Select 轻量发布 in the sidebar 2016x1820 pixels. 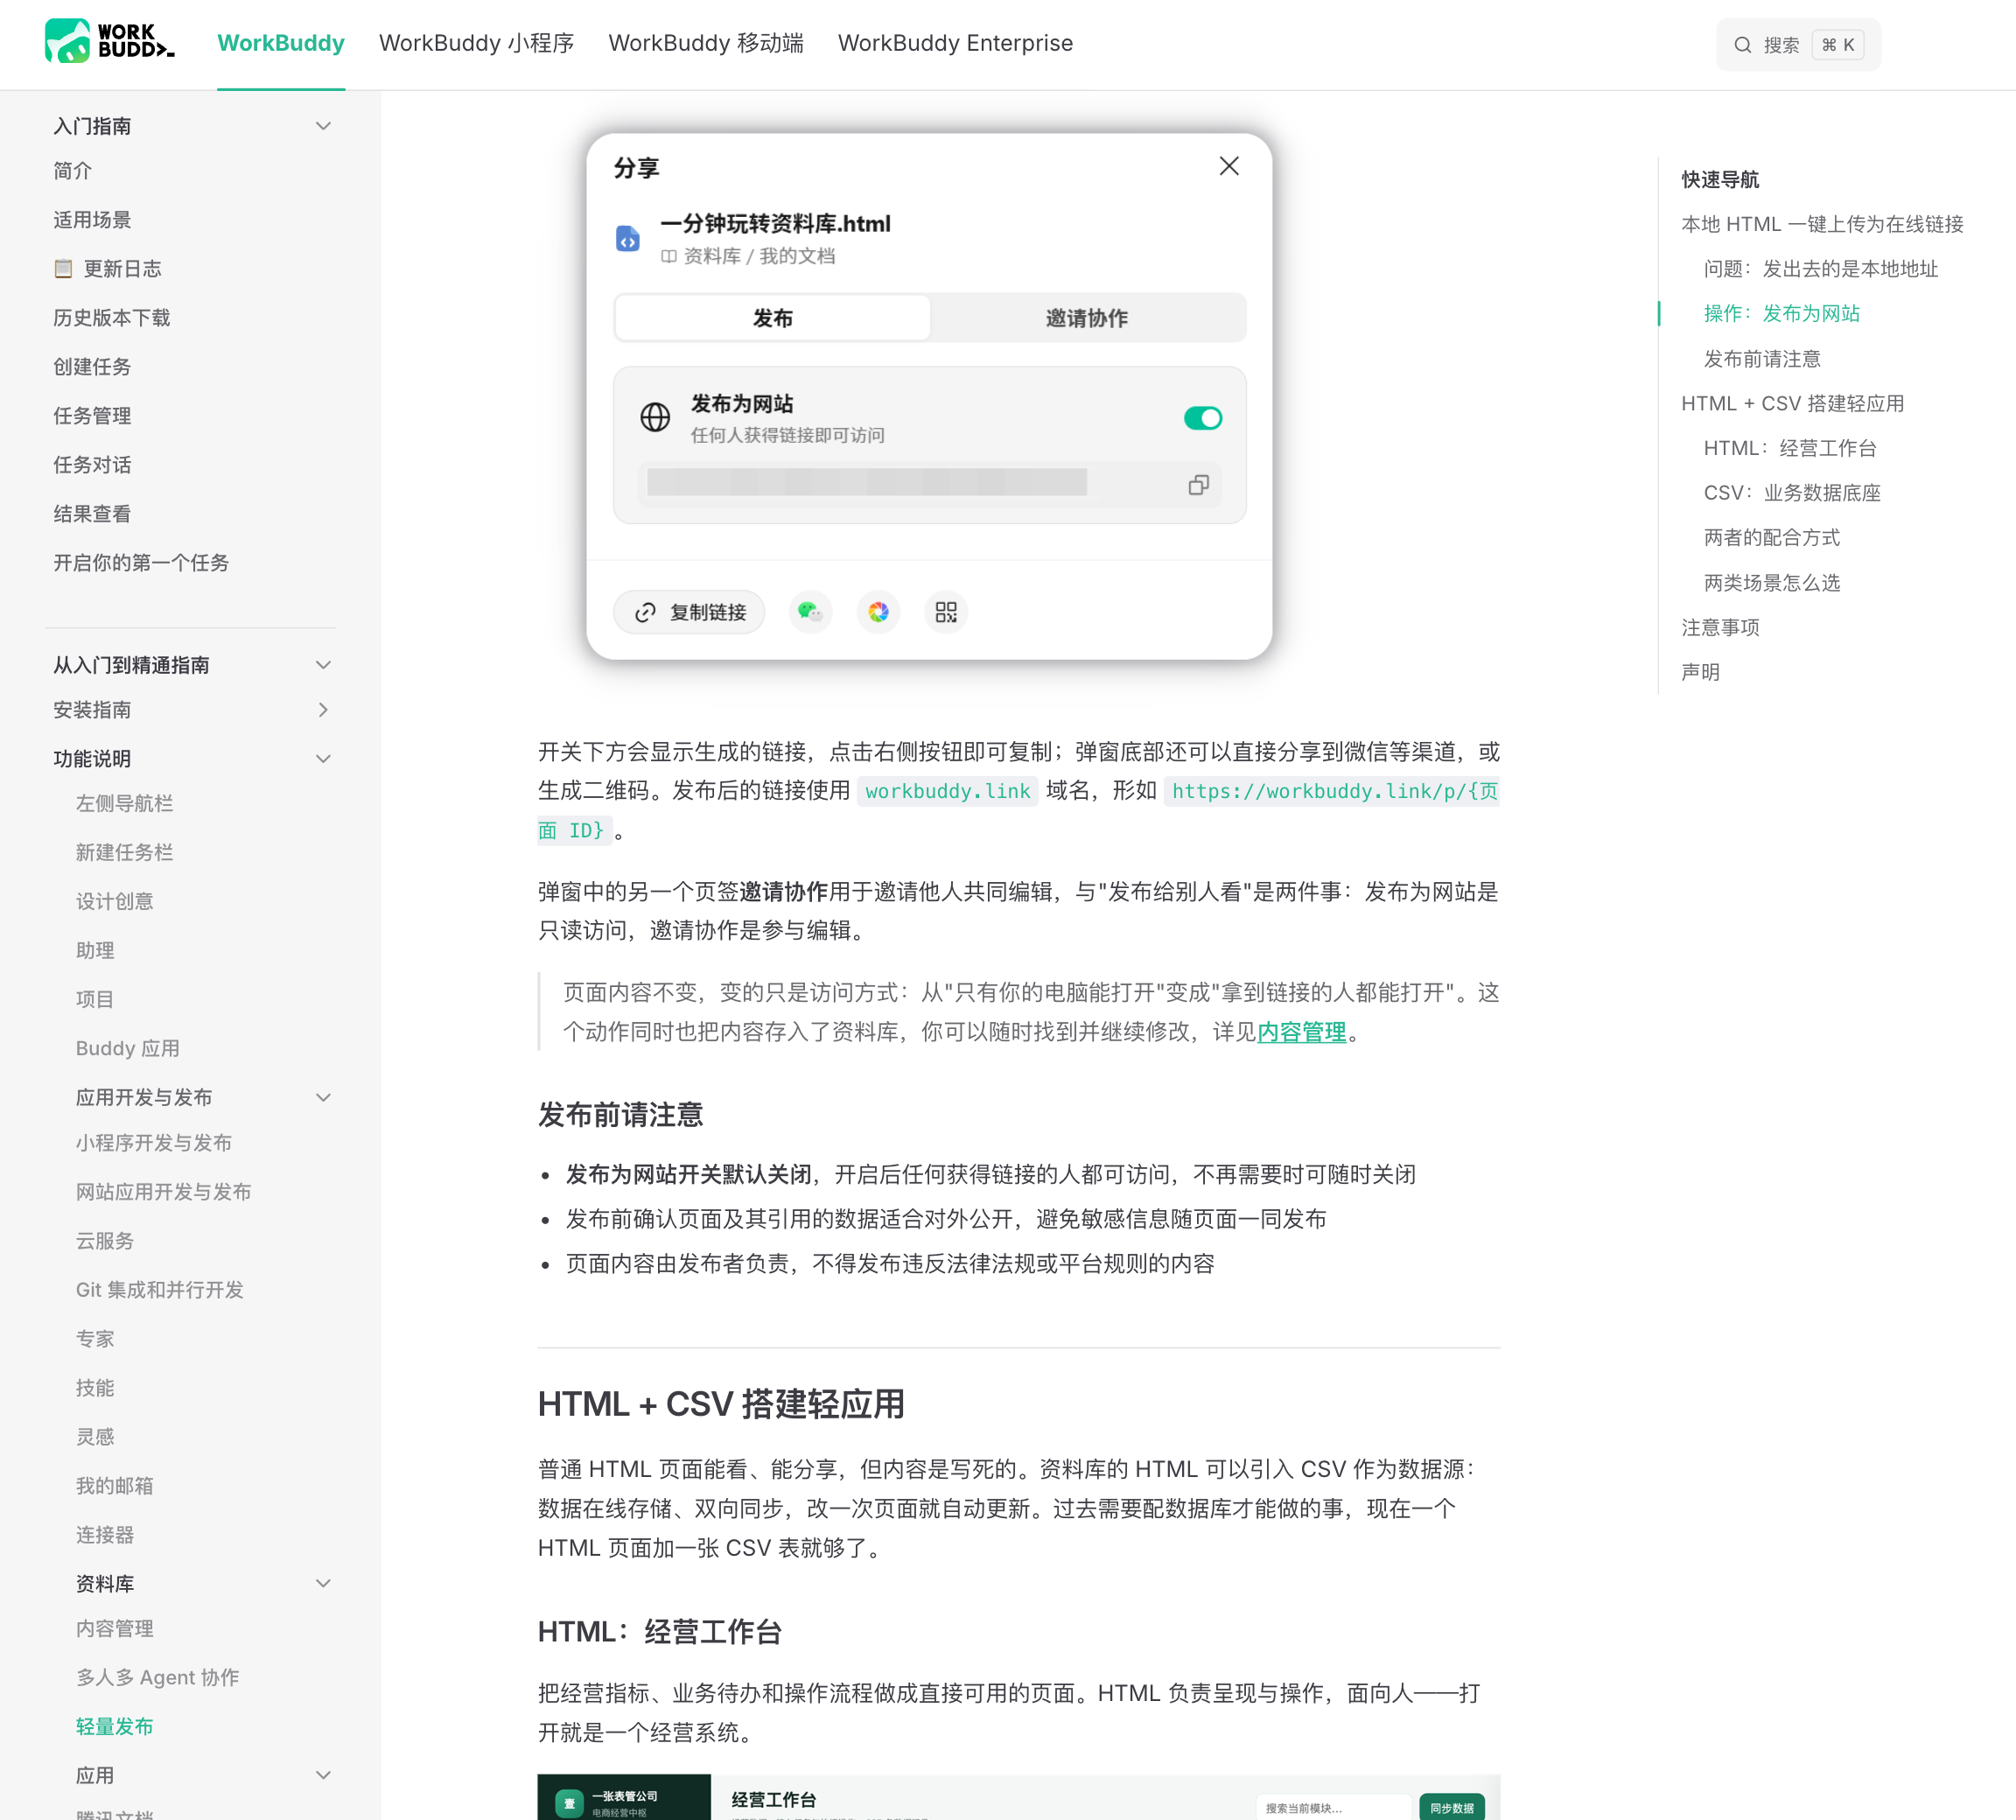[115, 1727]
